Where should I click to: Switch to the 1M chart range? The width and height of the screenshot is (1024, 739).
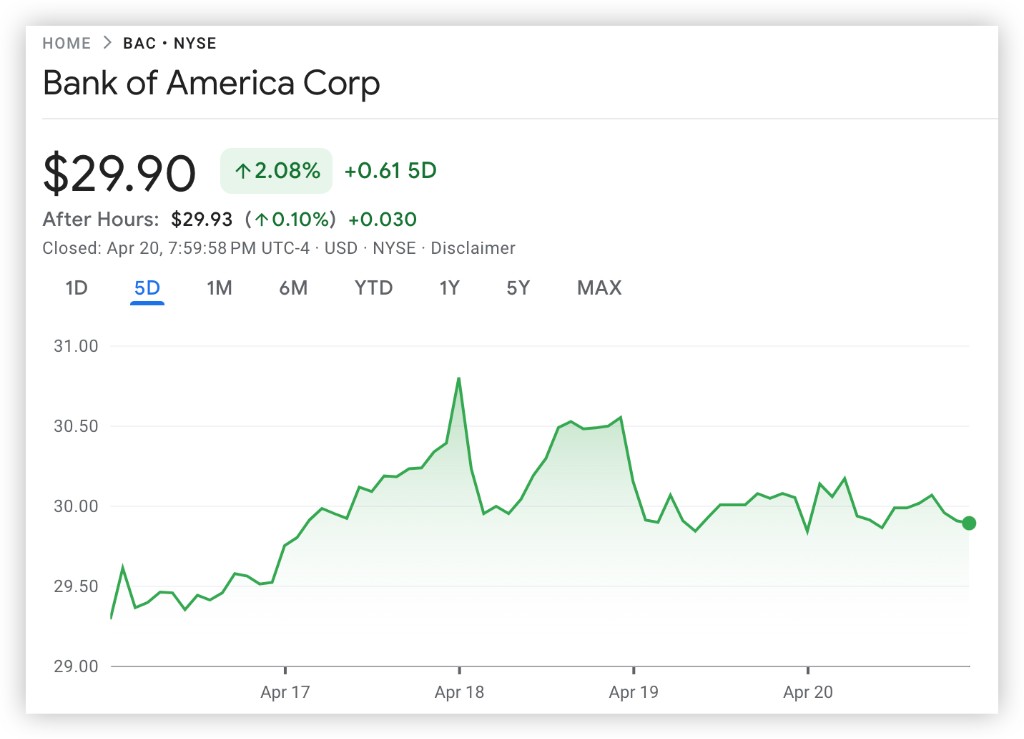tap(219, 288)
